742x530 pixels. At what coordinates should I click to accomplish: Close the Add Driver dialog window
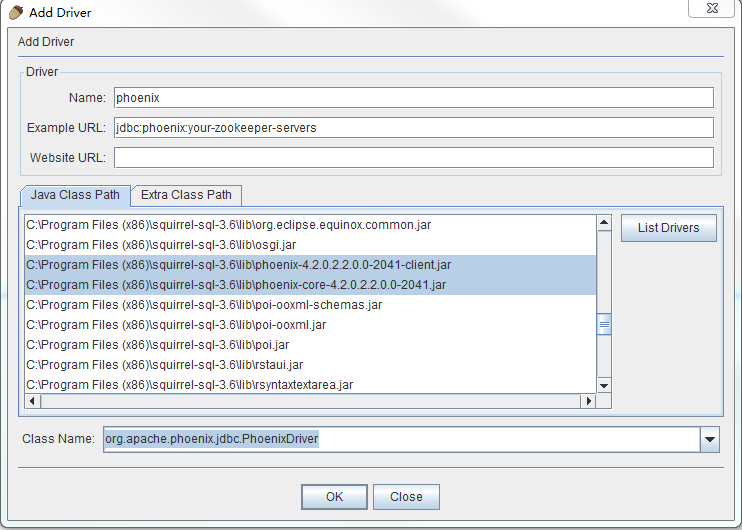[711, 8]
